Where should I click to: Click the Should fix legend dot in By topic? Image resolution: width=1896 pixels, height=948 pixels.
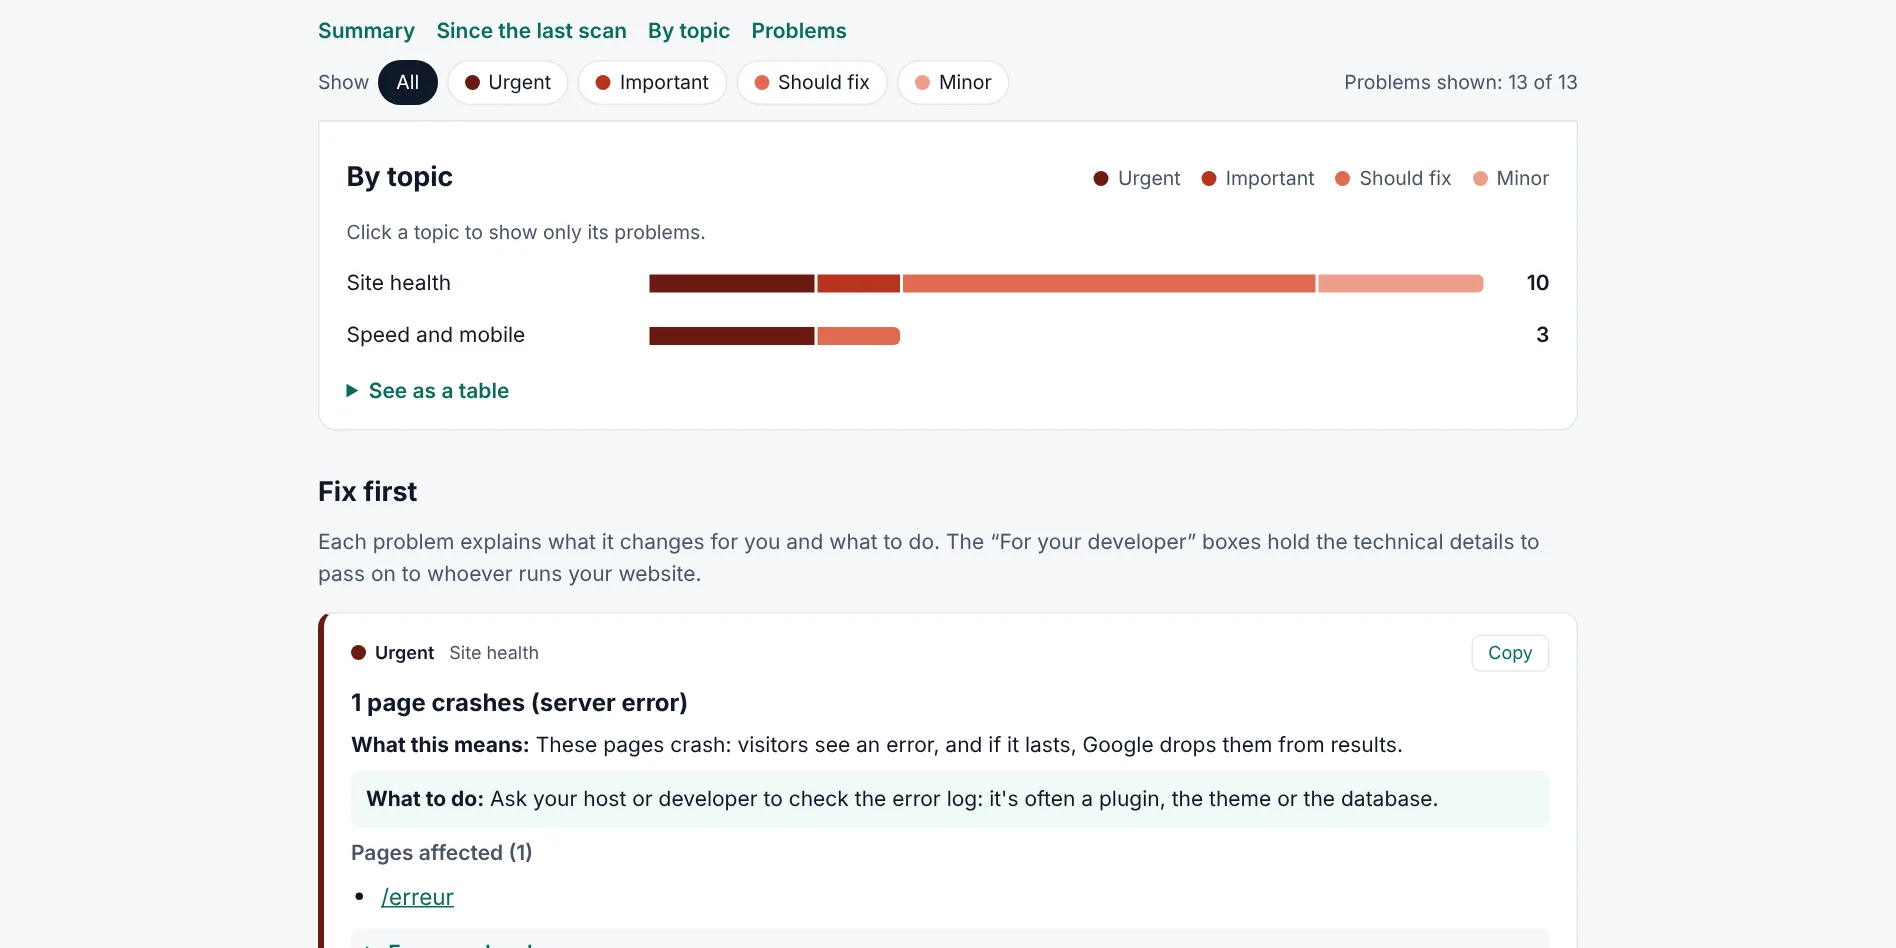[1343, 178]
